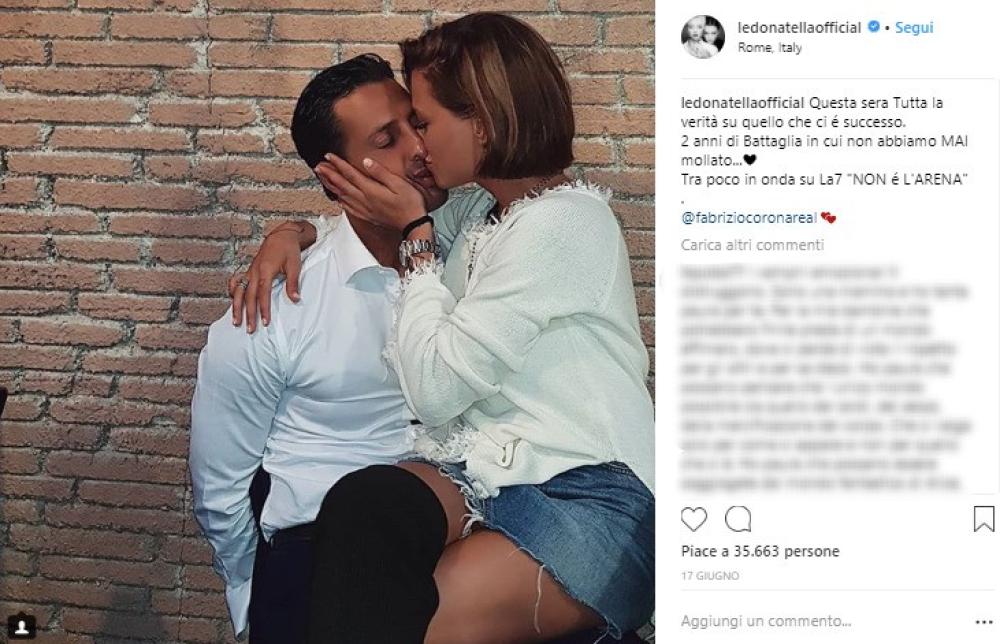Viewport: 1000px width, 644px height.
Task: Expand comments with Carica altri commenti
Action: [752, 245]
